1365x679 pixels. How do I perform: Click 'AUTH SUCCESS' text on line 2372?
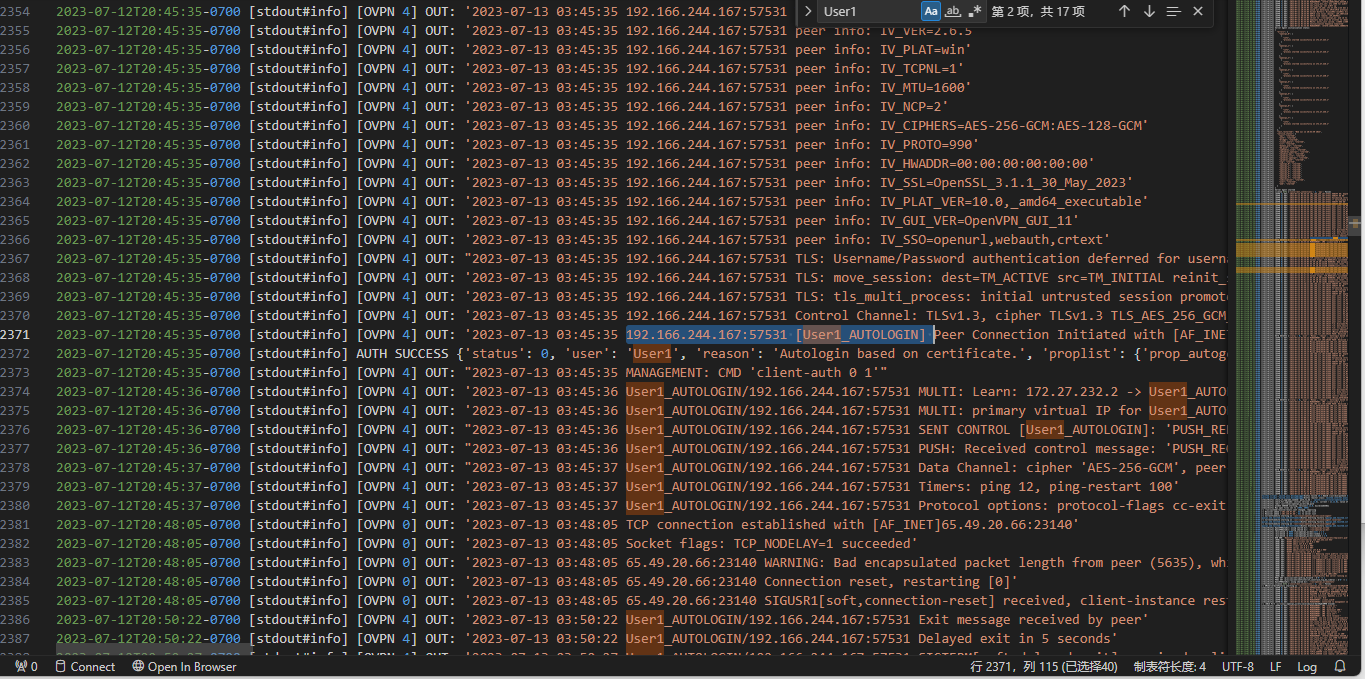403,353
